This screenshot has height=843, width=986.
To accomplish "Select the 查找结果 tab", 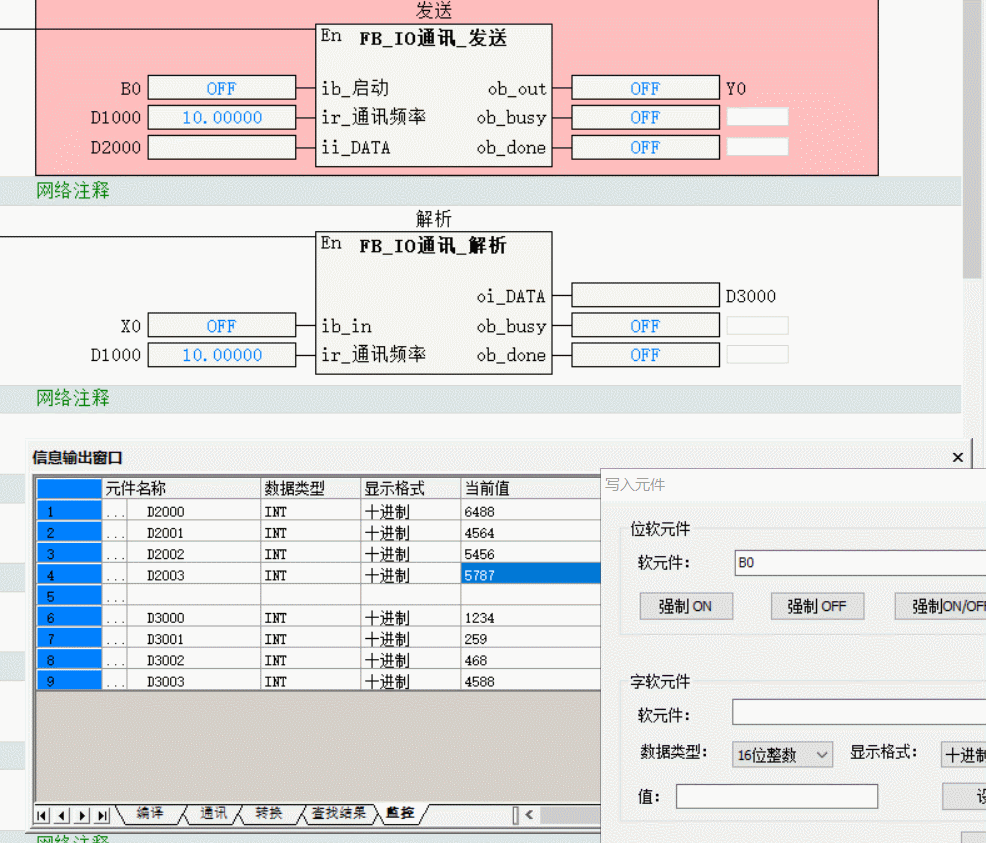I will (x=338, y=813).
